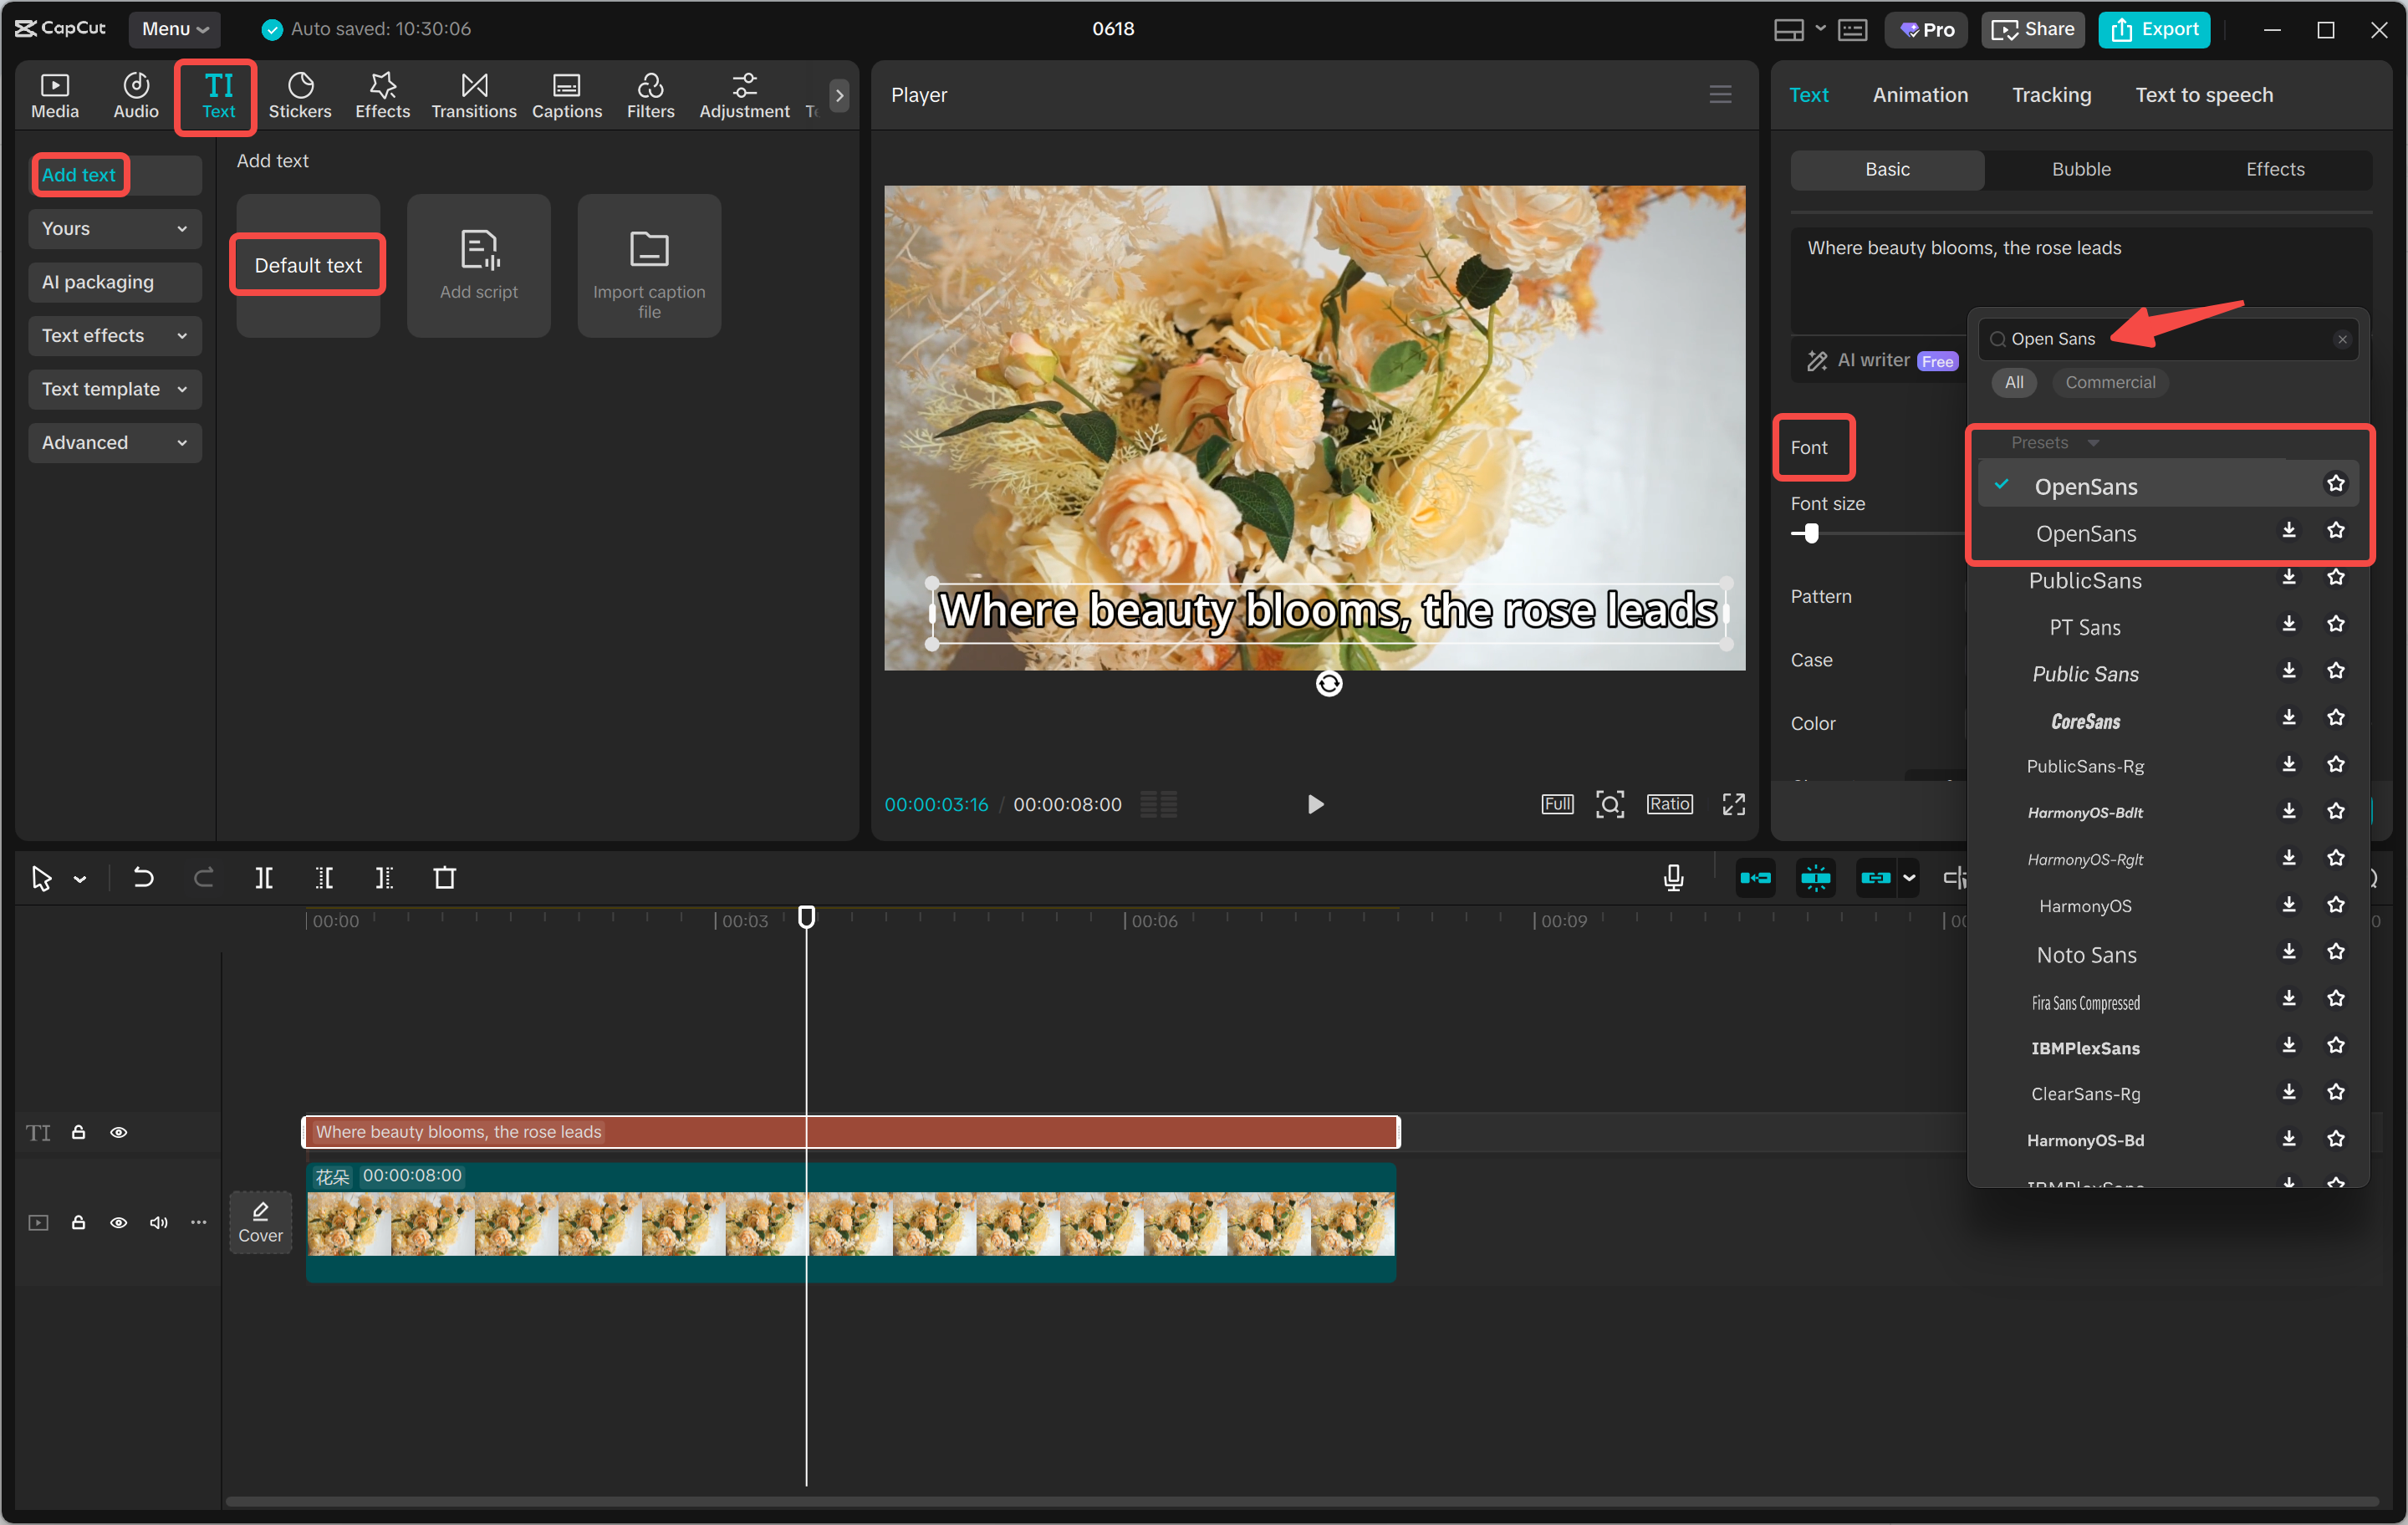Viewport: 2408px width, 1525px height.
Task: Click the Export button
Action: (x=2154, y=29)
